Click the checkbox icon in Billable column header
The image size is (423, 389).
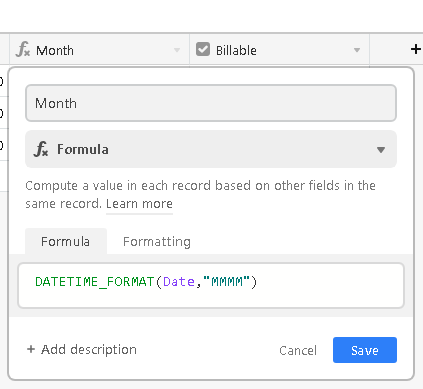click(203, 49)
